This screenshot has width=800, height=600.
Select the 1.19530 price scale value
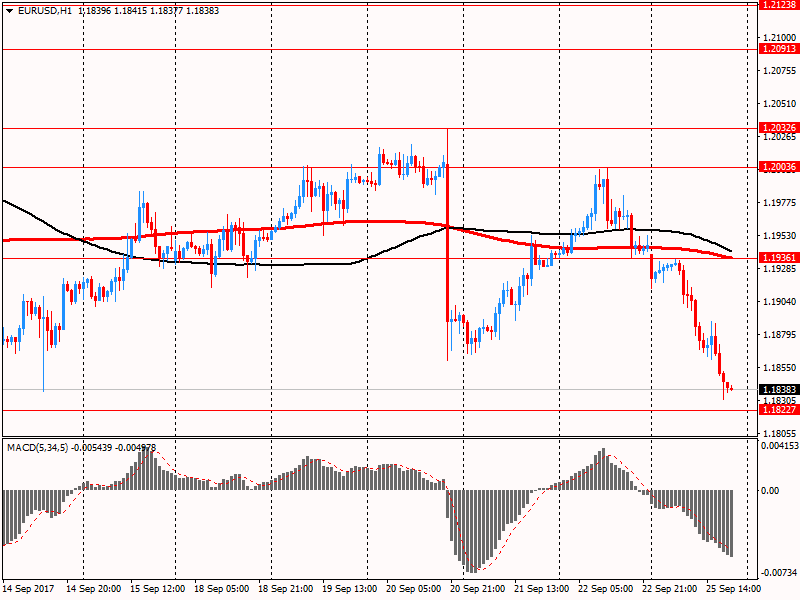click(780, 236)
